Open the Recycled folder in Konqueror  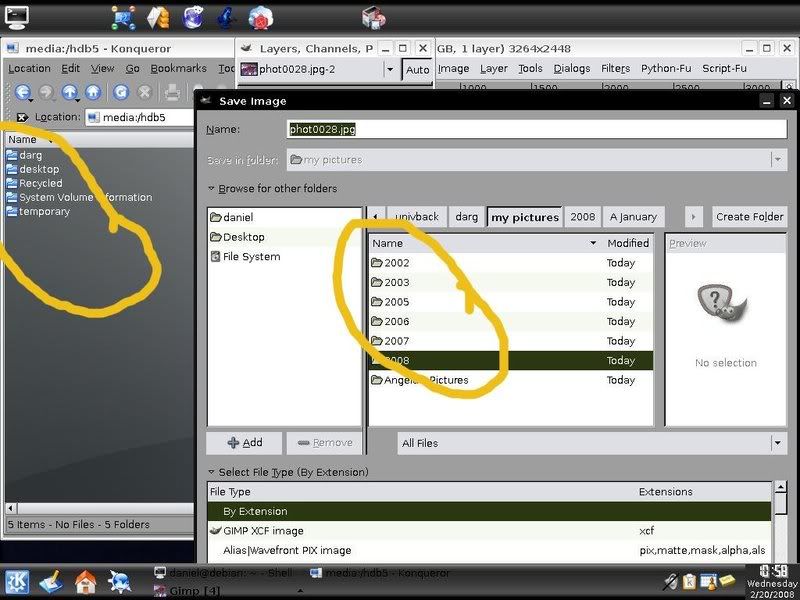coord(40,183)
